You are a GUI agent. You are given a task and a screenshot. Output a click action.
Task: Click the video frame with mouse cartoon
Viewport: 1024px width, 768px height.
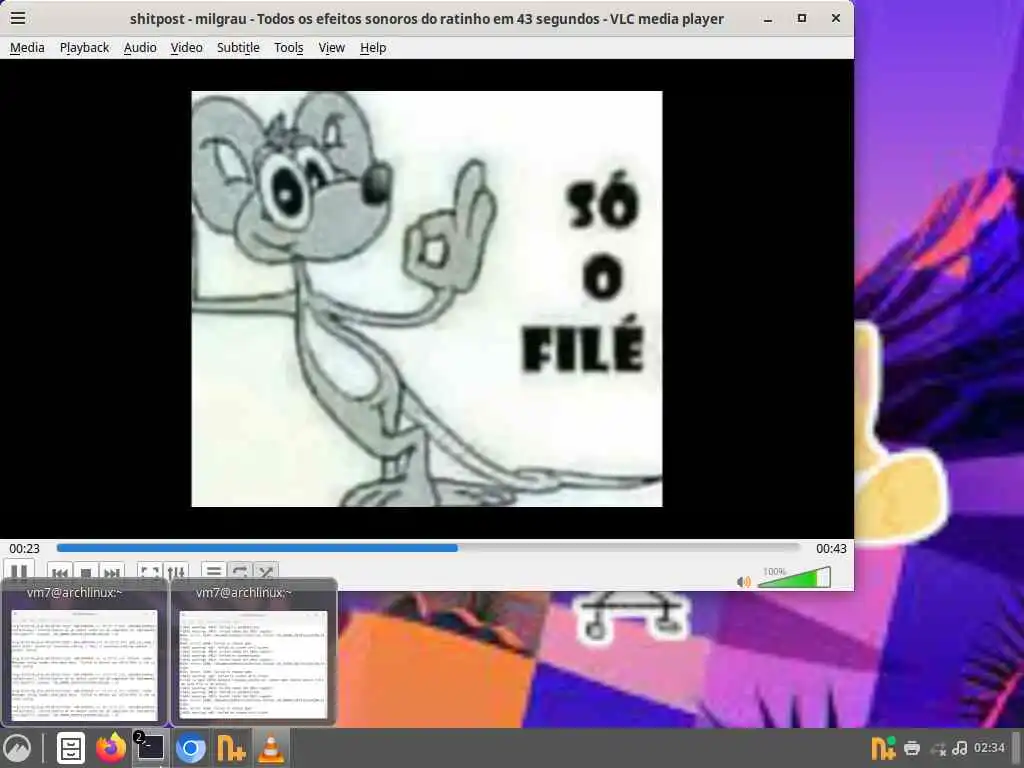426,298
